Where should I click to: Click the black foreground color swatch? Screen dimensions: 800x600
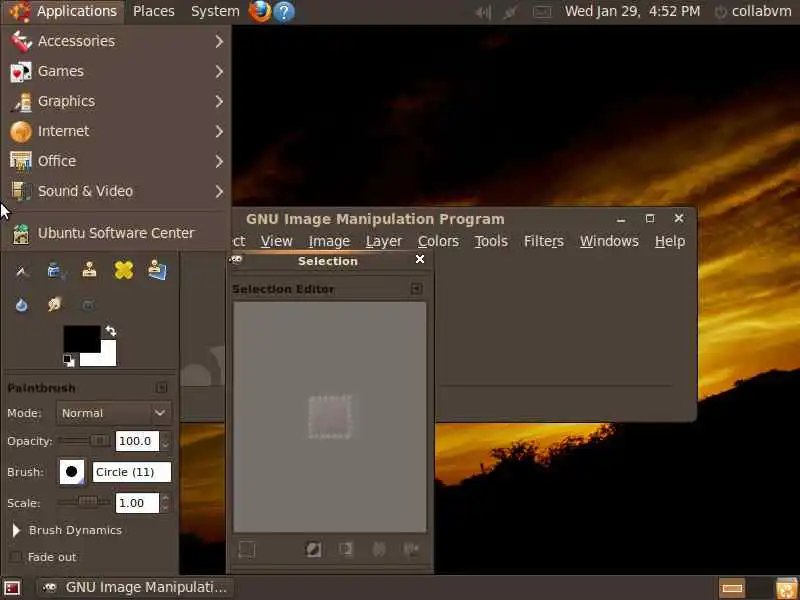point(82,338)
